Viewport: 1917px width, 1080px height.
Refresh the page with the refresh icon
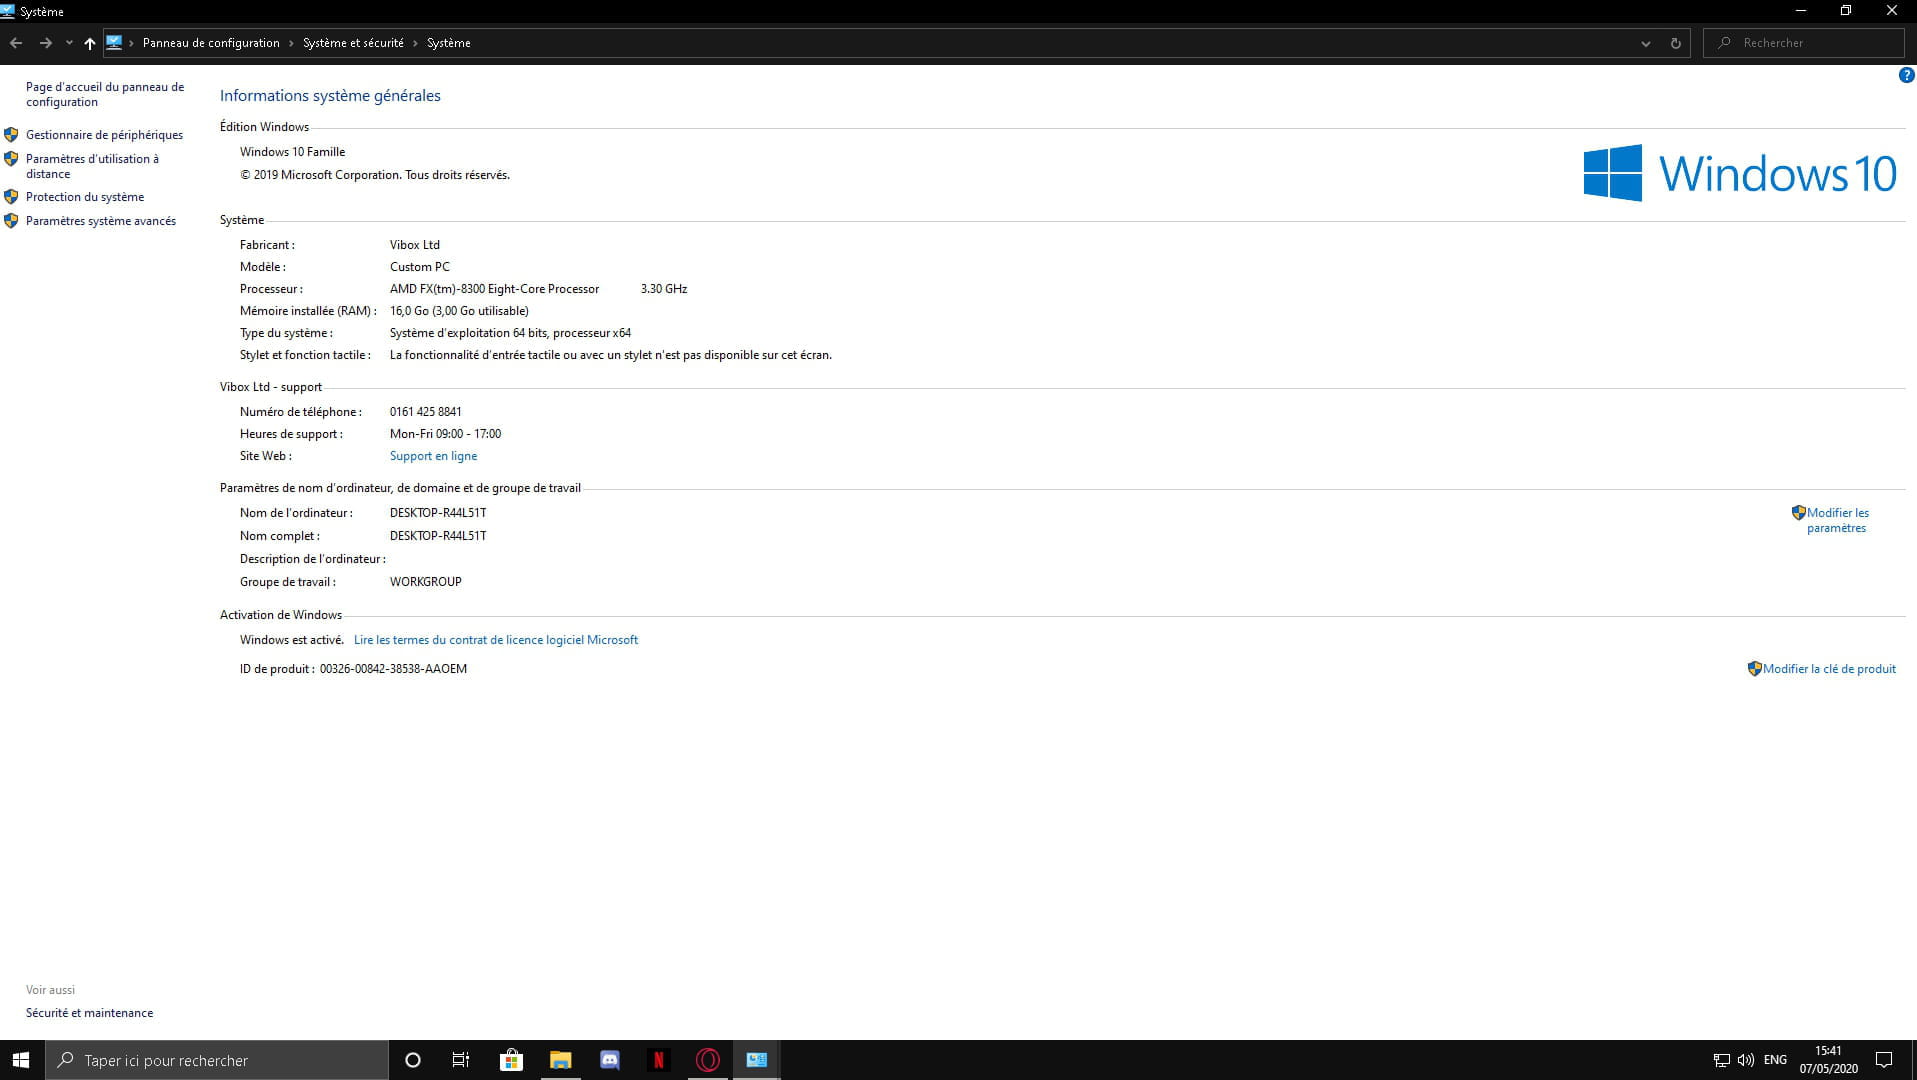point(1676,43)
